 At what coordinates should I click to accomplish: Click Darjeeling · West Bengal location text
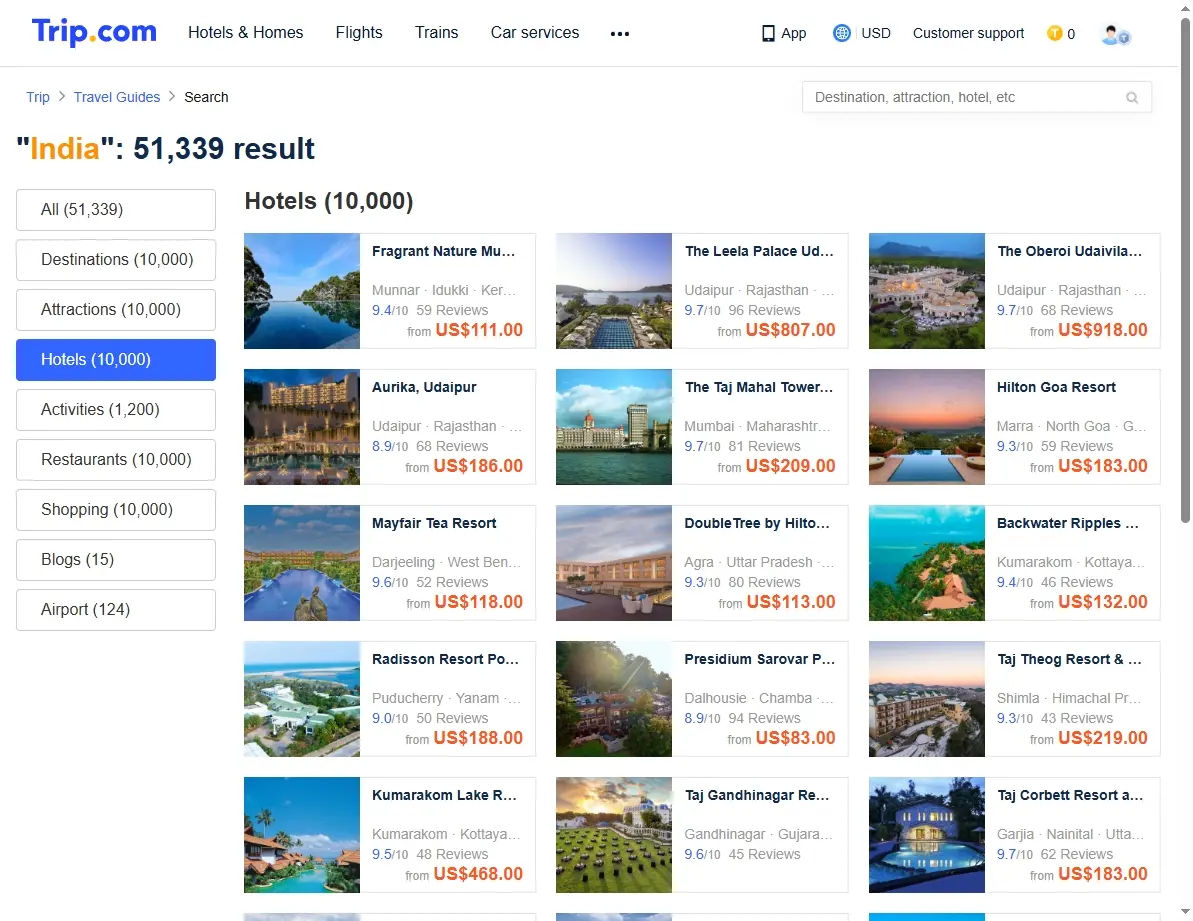click(x=447, y=563)
